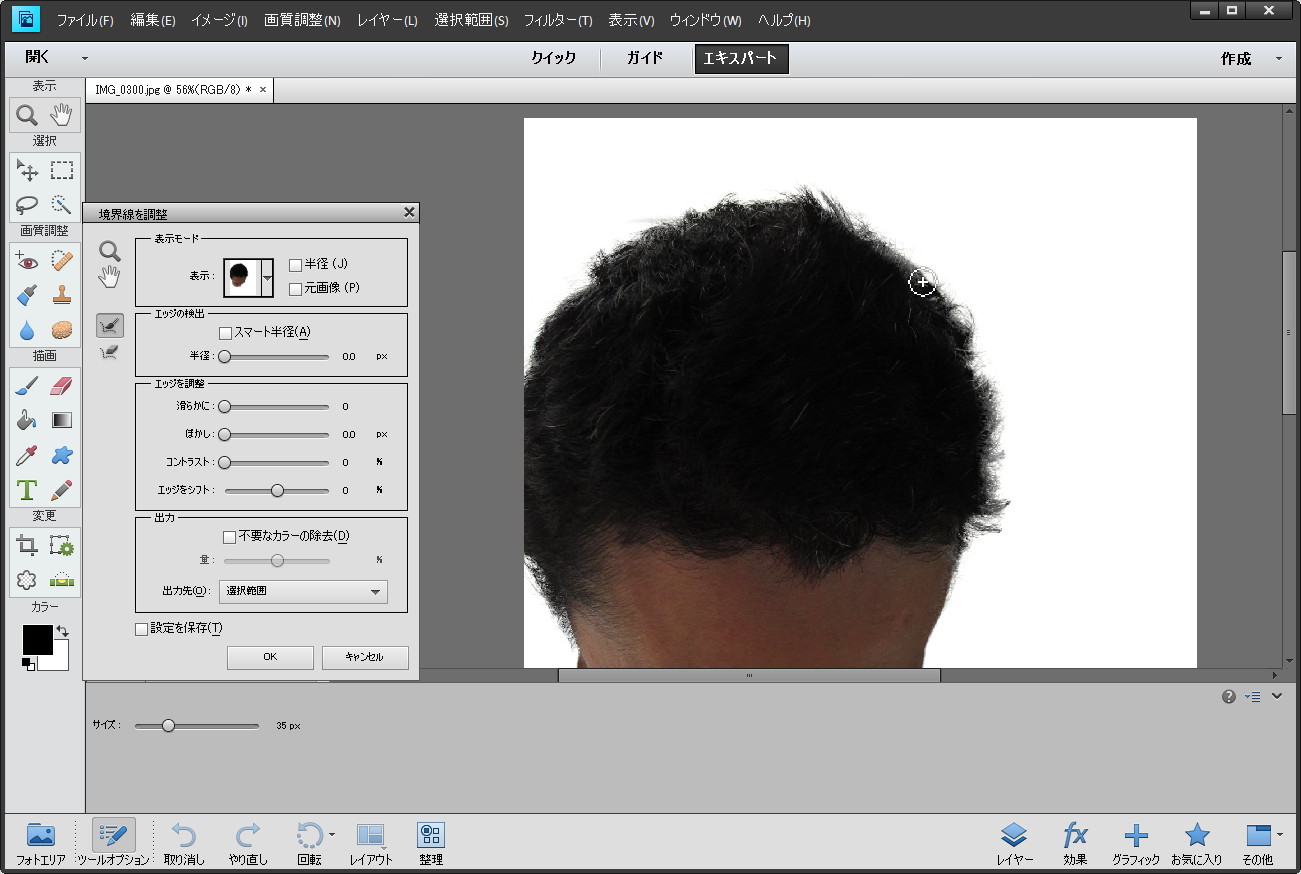Select the Spot Healing Brush tool
This screenshot has width=1301, height=874.
pyautogui.click(x=62, y=261)
